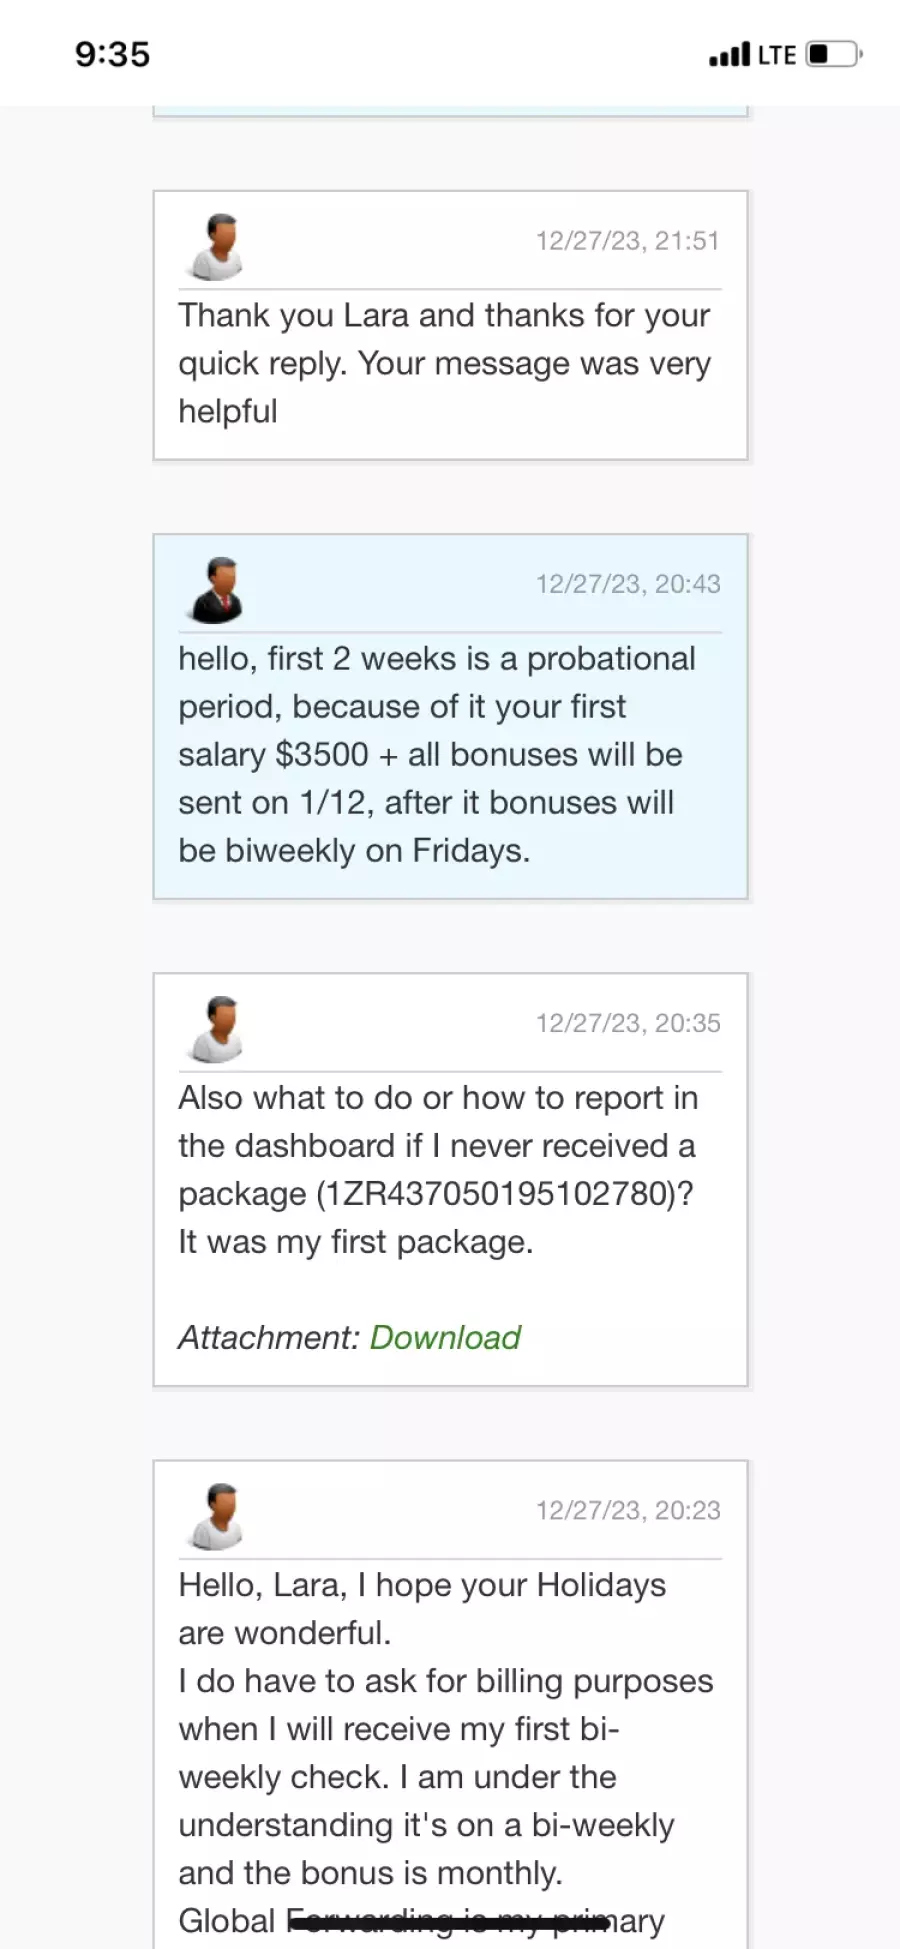Tap the LTE network indicator
This screenshot has width=900, height=1949.
point(777,55)
